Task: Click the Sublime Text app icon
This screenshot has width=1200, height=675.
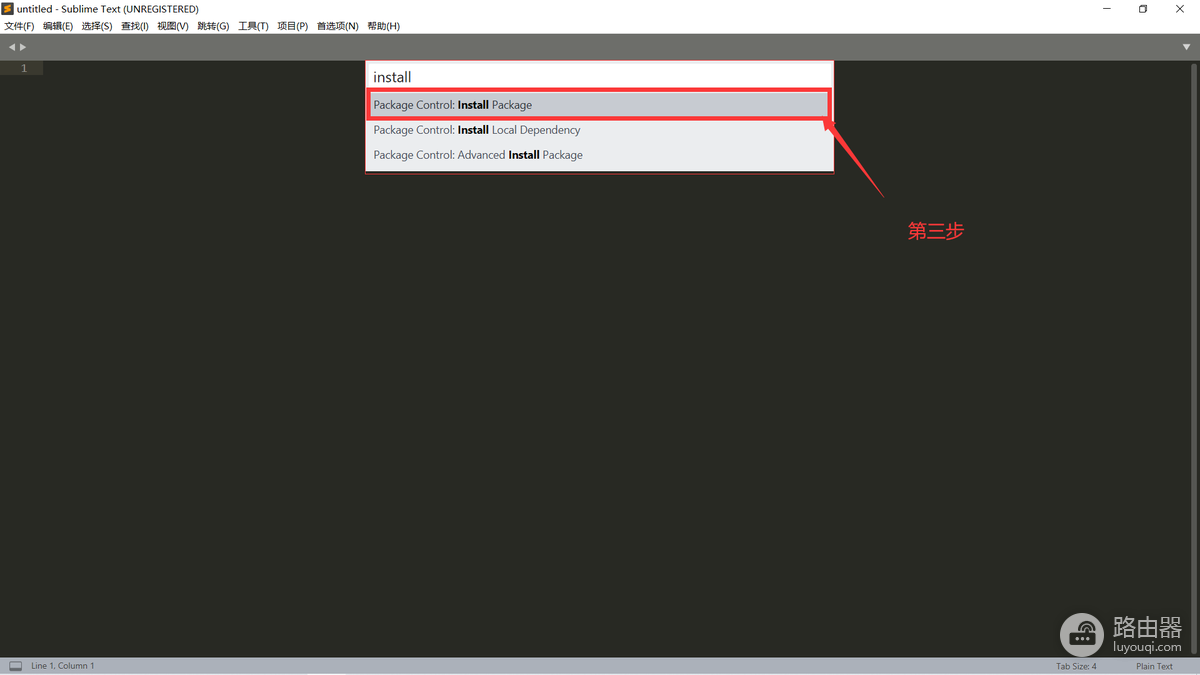Action: click(8, 9)
